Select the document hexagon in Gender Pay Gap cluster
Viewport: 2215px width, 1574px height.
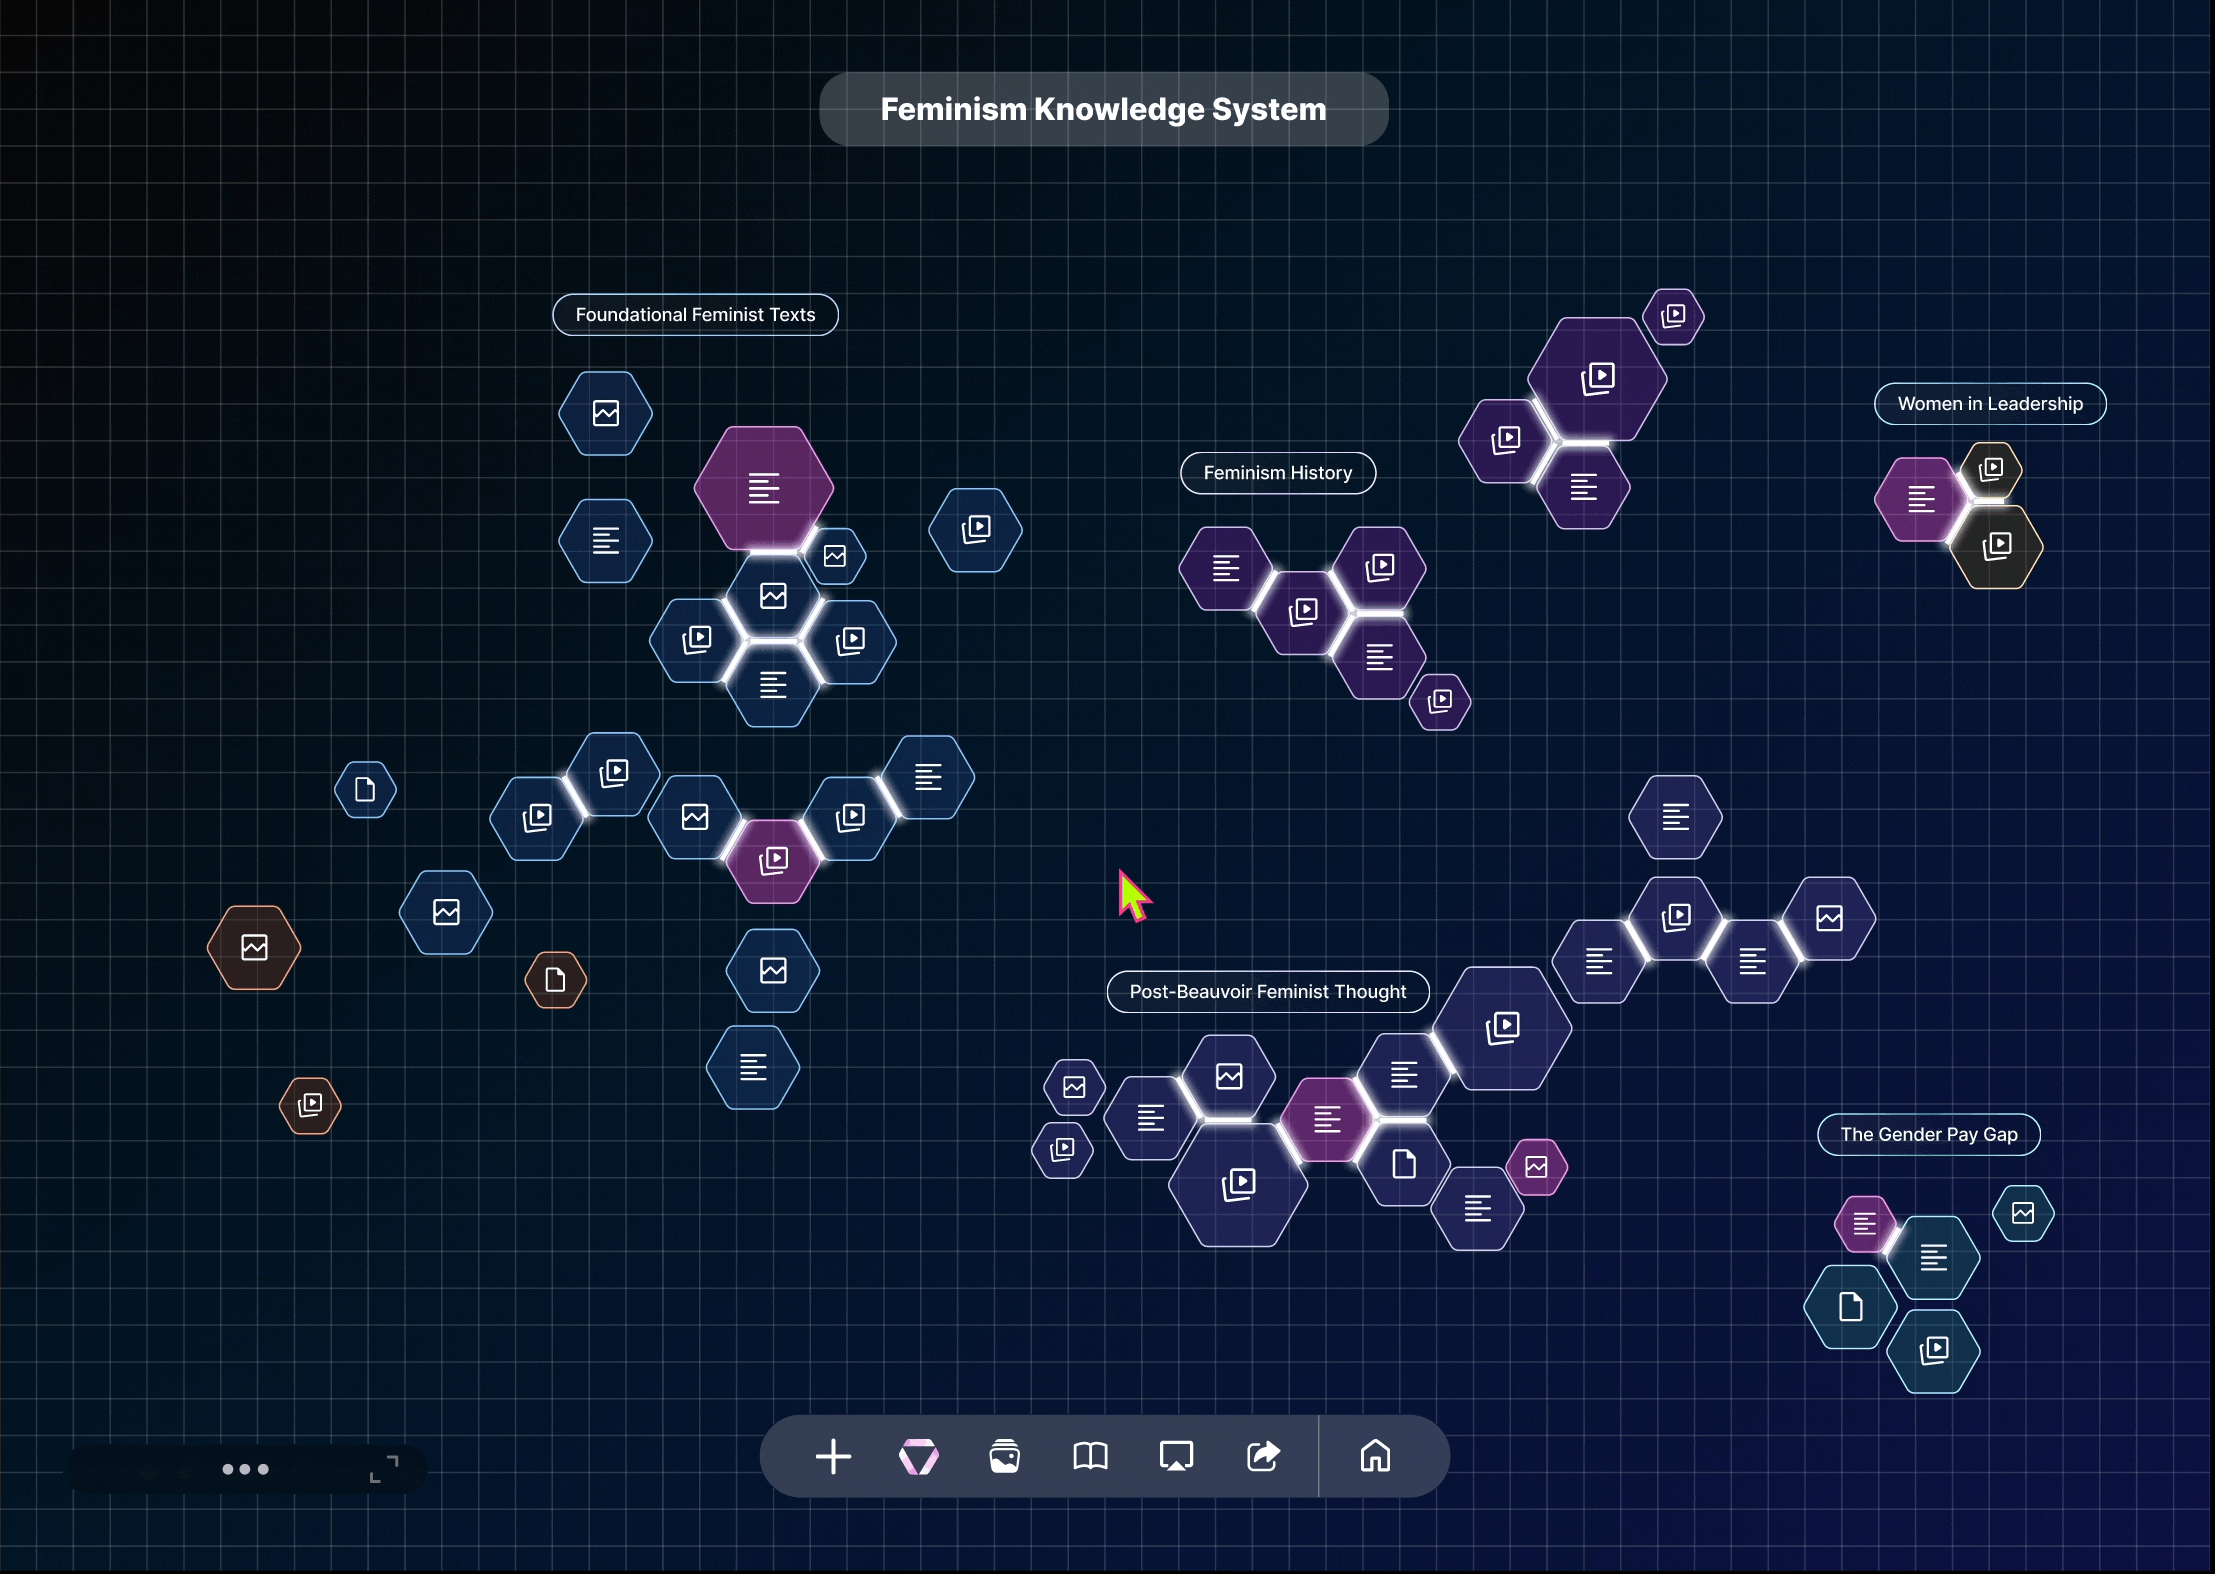[x=1850, y=1307]
